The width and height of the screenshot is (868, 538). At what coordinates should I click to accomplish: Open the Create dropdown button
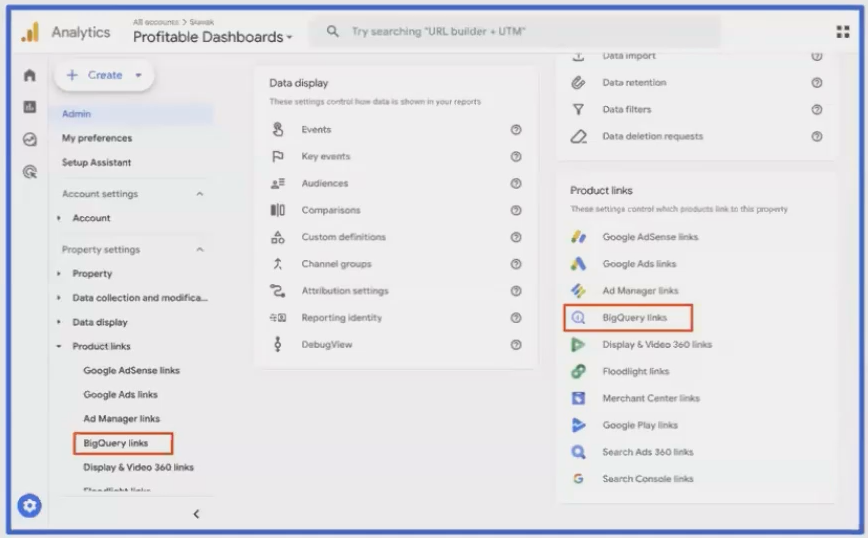[x=104, y=75]
